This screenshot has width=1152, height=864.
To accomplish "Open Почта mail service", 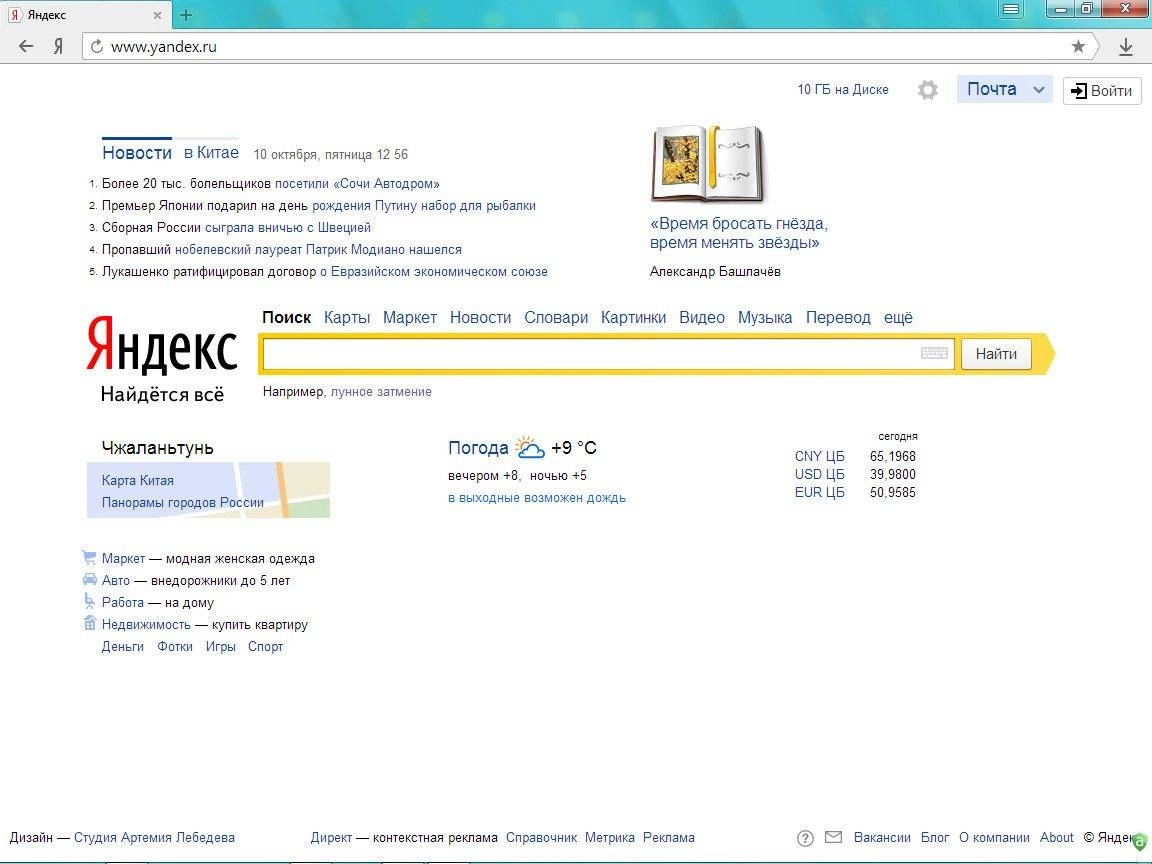I will pos(992,89).
